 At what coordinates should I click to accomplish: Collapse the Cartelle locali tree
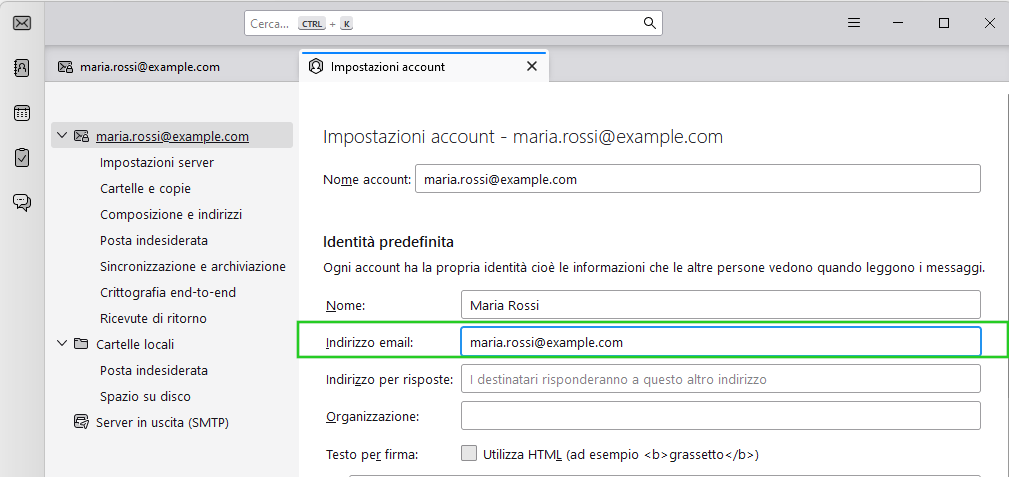tap(62, 344)
